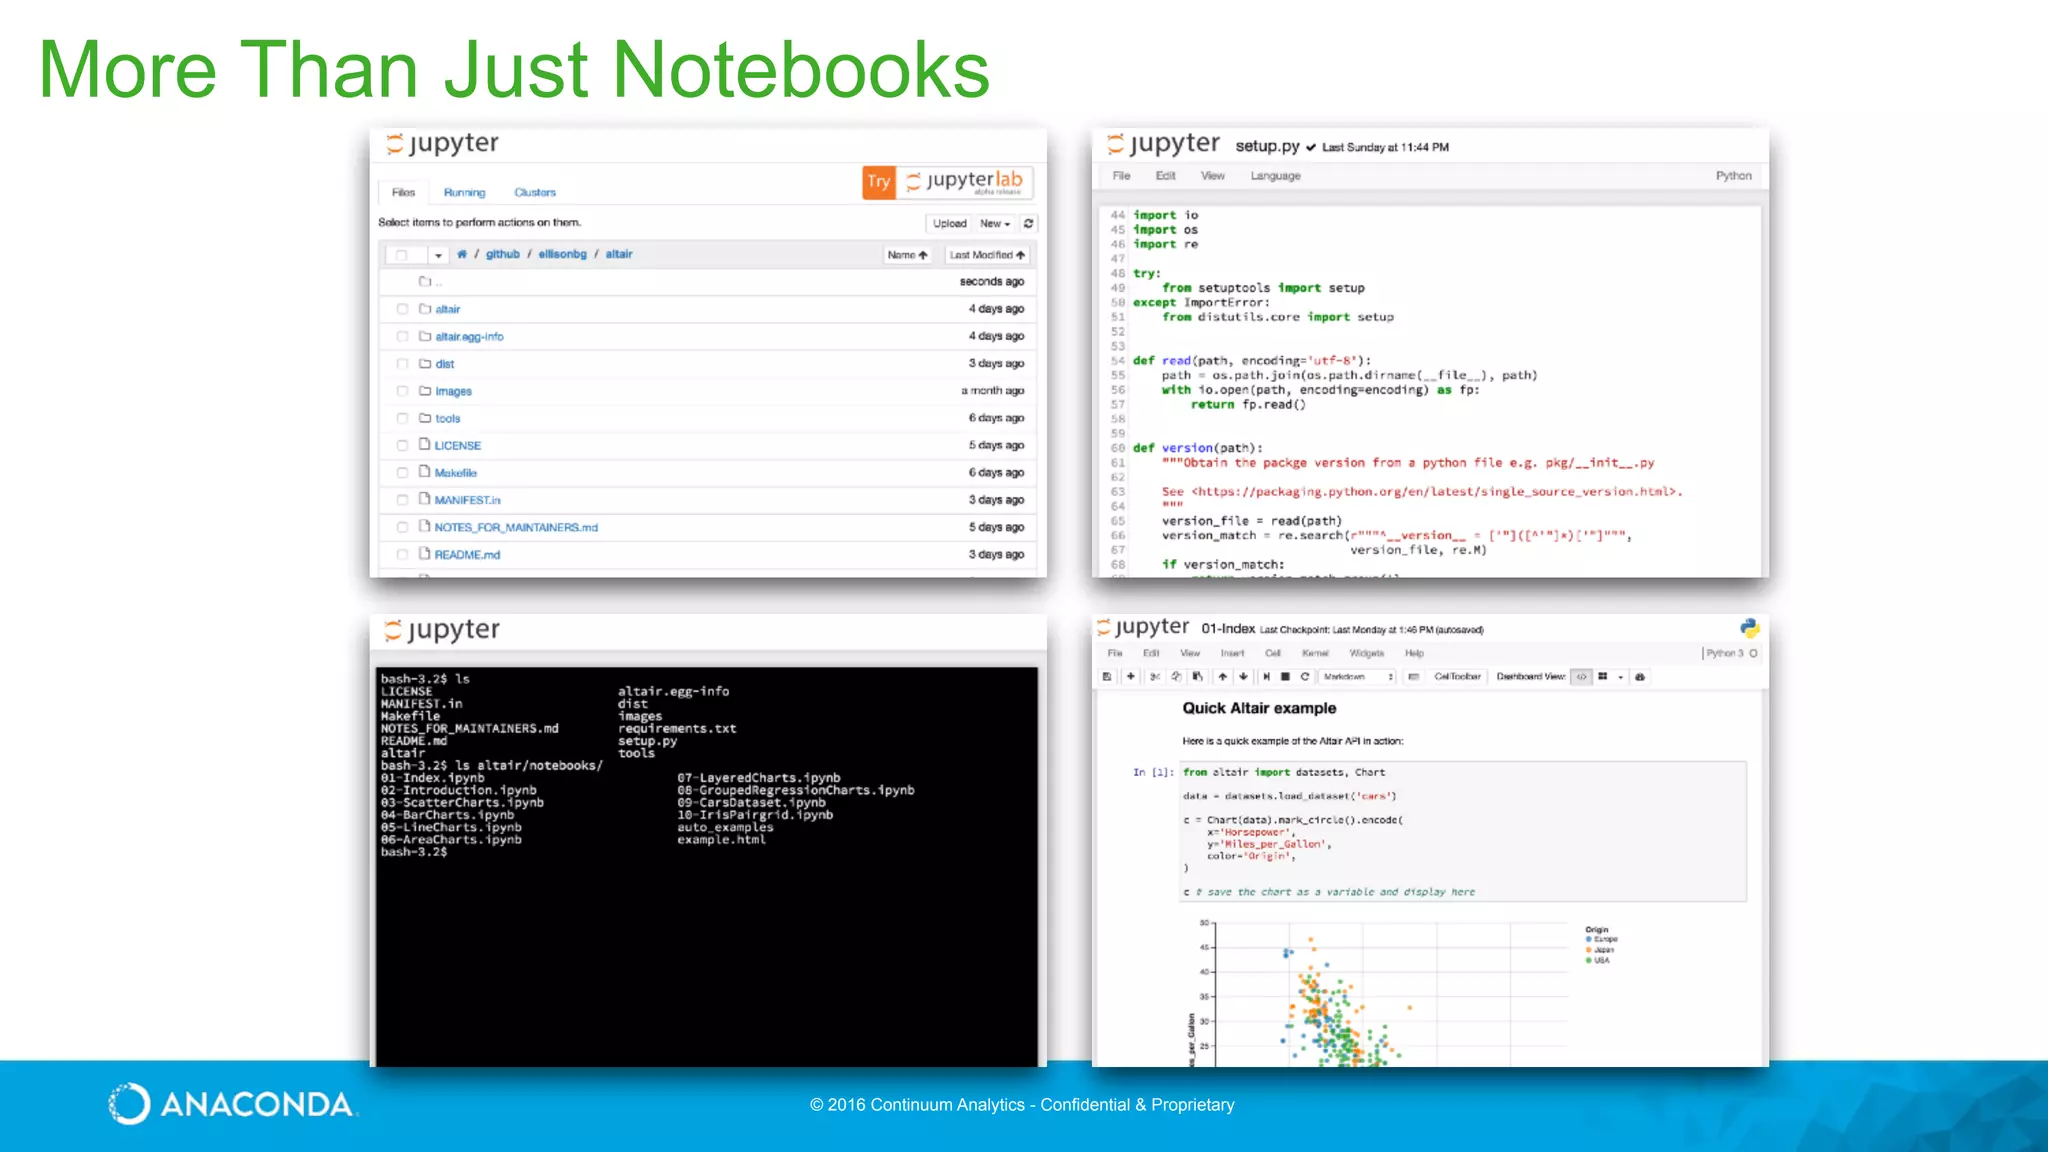
Task: Check the box next to LICENSE file
Action: tap(402, 445)
